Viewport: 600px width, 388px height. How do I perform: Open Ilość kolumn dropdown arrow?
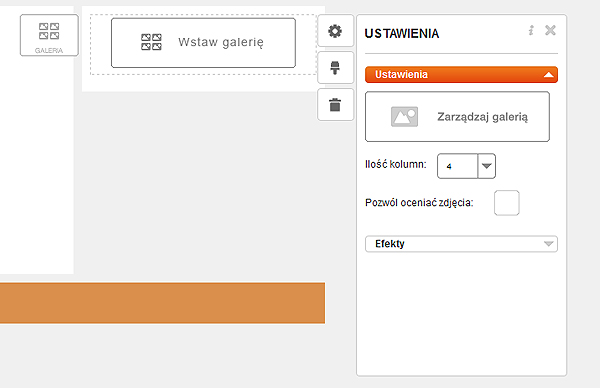click(487, 166)
